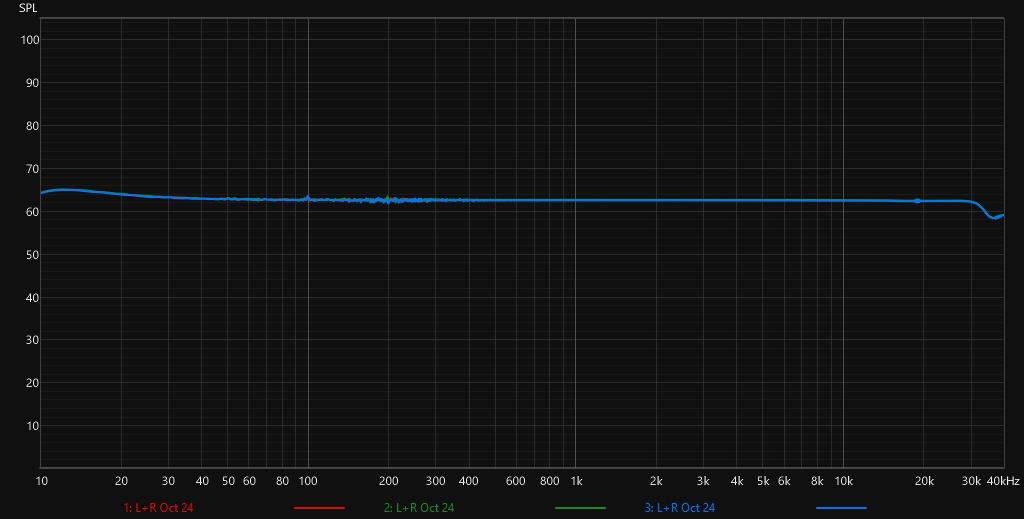Viewport: 1024px width, 519px height.
Task: Click the 60 dB SPL axis label
Action: (30, 212)
